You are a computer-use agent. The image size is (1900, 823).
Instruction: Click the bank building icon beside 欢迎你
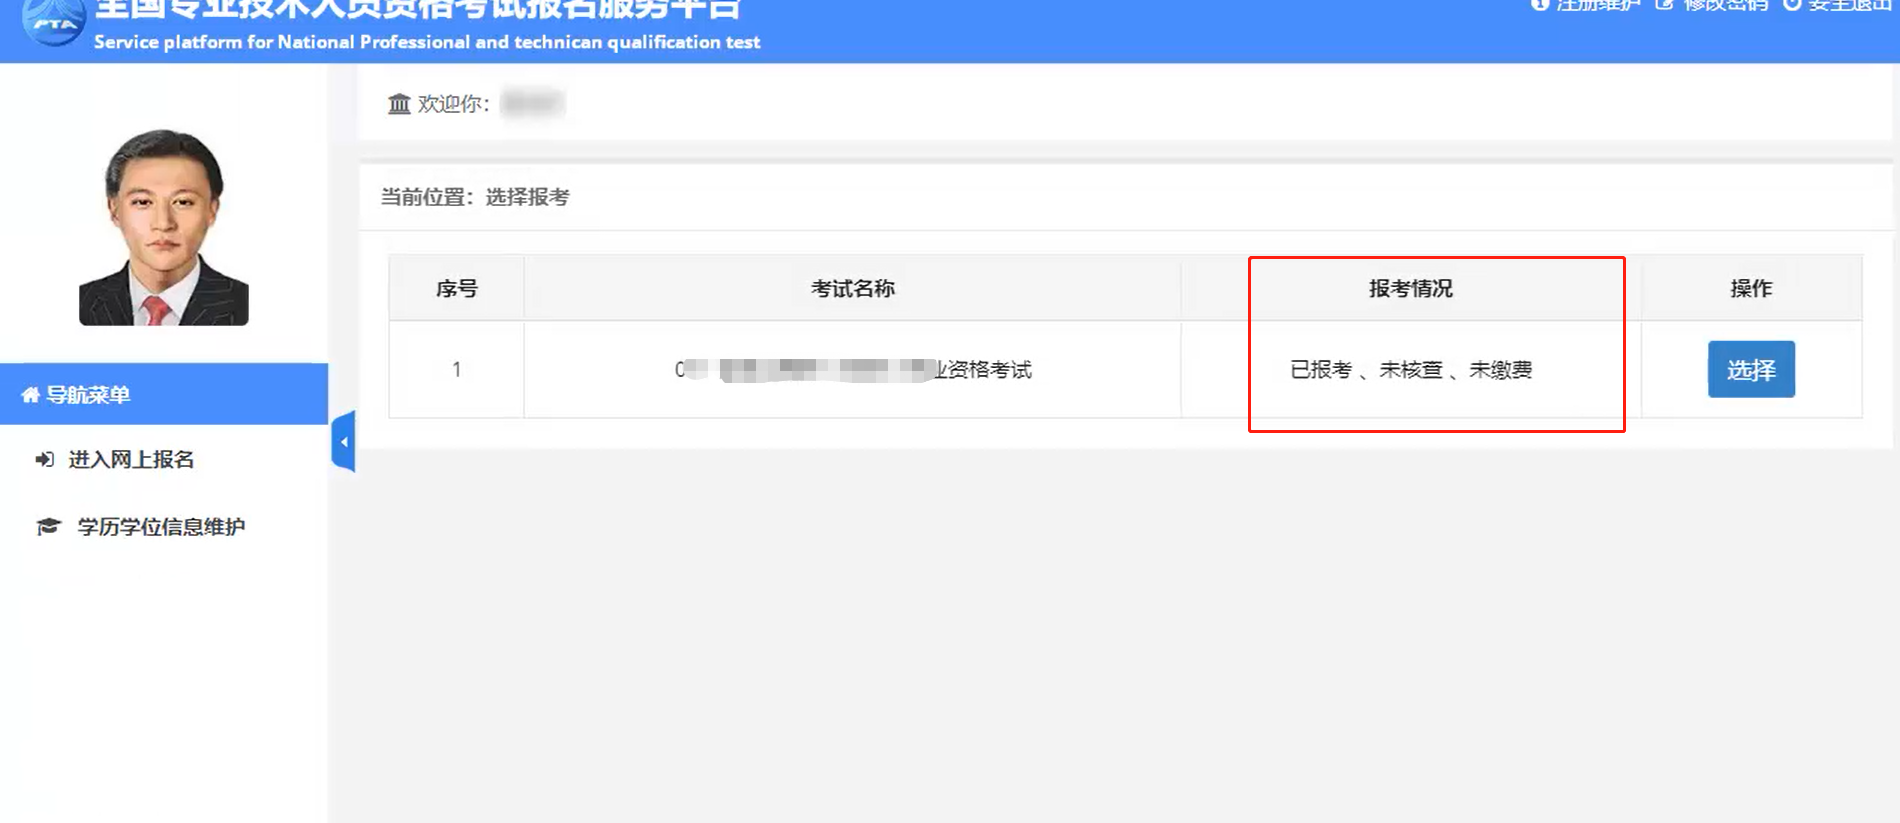[399, 104]
